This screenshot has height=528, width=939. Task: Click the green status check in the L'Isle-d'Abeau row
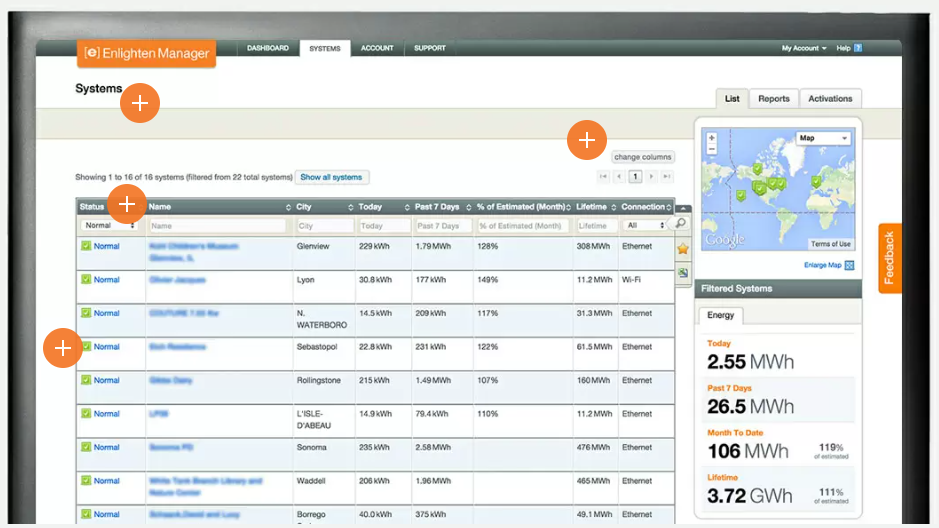[86, 413]
